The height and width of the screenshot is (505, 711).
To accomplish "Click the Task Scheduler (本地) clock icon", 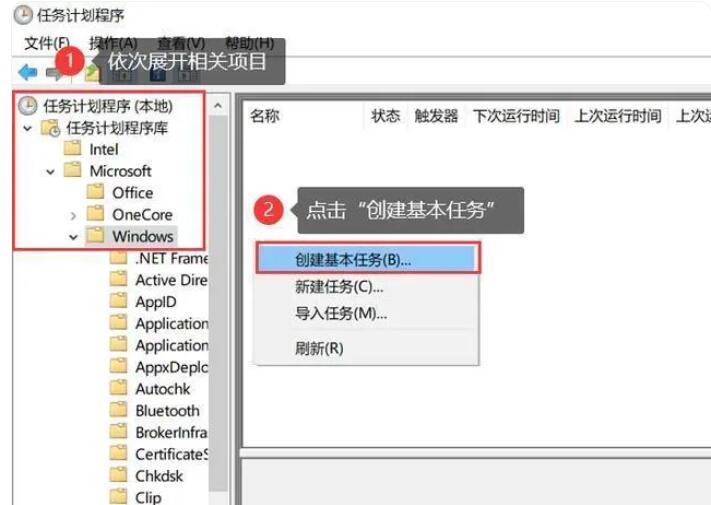I will [x=27, y=106].
